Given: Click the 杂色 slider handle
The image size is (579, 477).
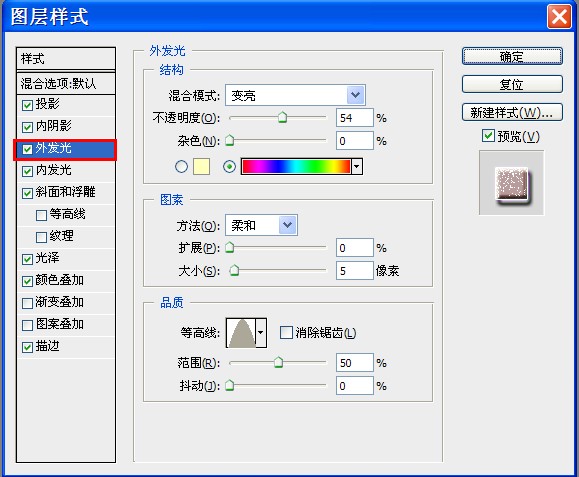Looking at the screenshot, I should point(230,140).
